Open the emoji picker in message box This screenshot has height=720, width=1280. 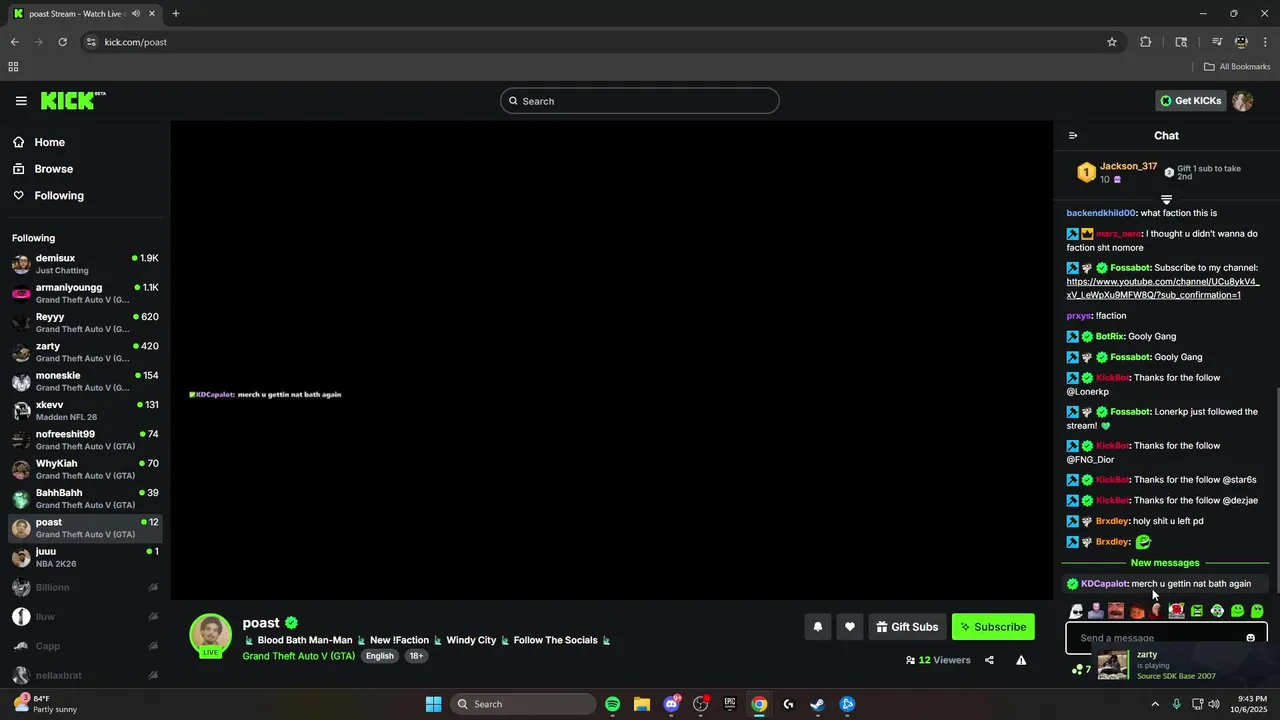(x=1250, y=638)
